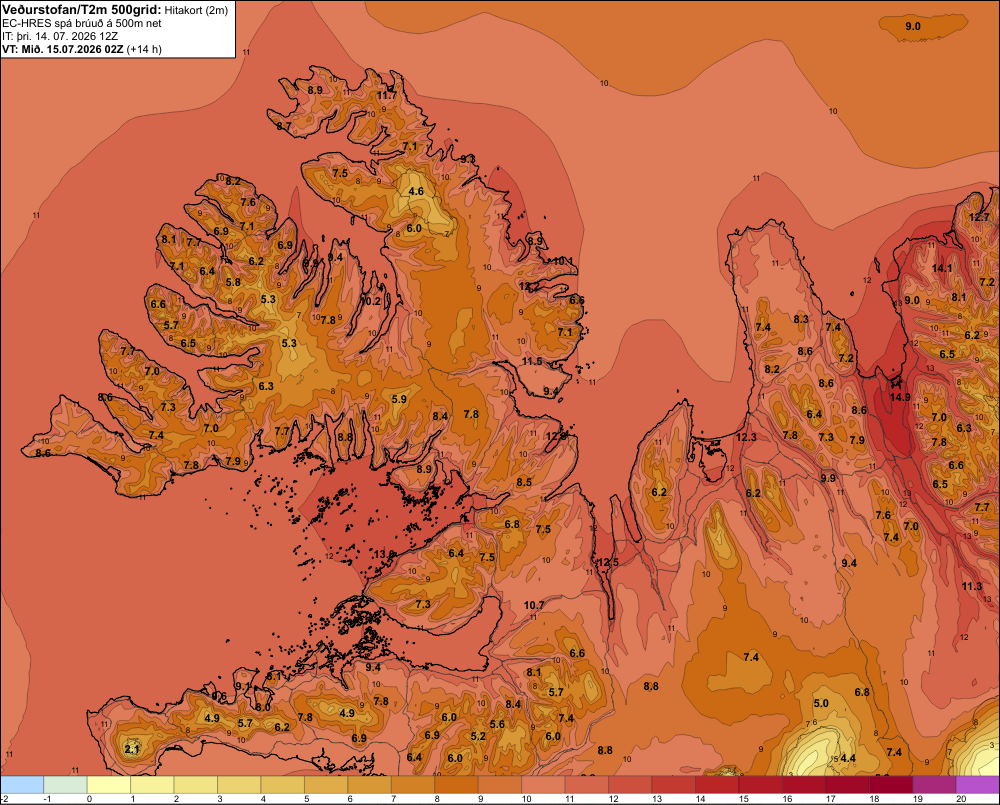Click the violet swatch right of 20
1000x805 pixels.
pos(978,785)
